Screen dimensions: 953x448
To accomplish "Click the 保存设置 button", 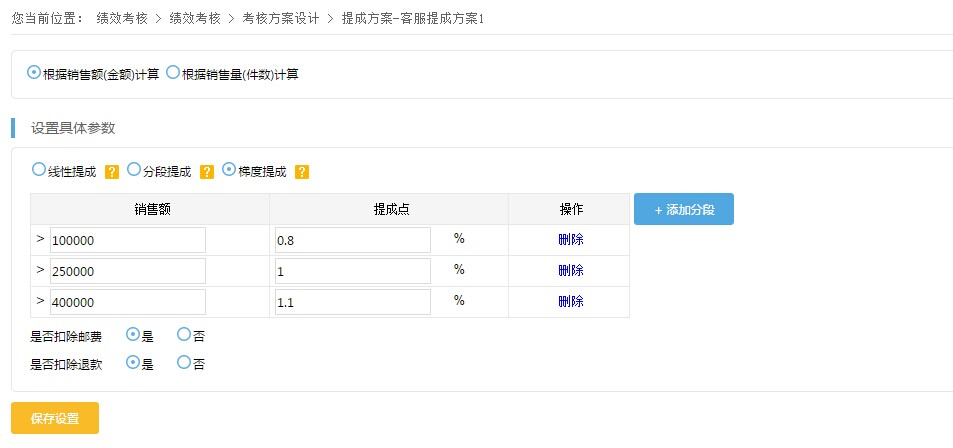I will coord(55,418).
